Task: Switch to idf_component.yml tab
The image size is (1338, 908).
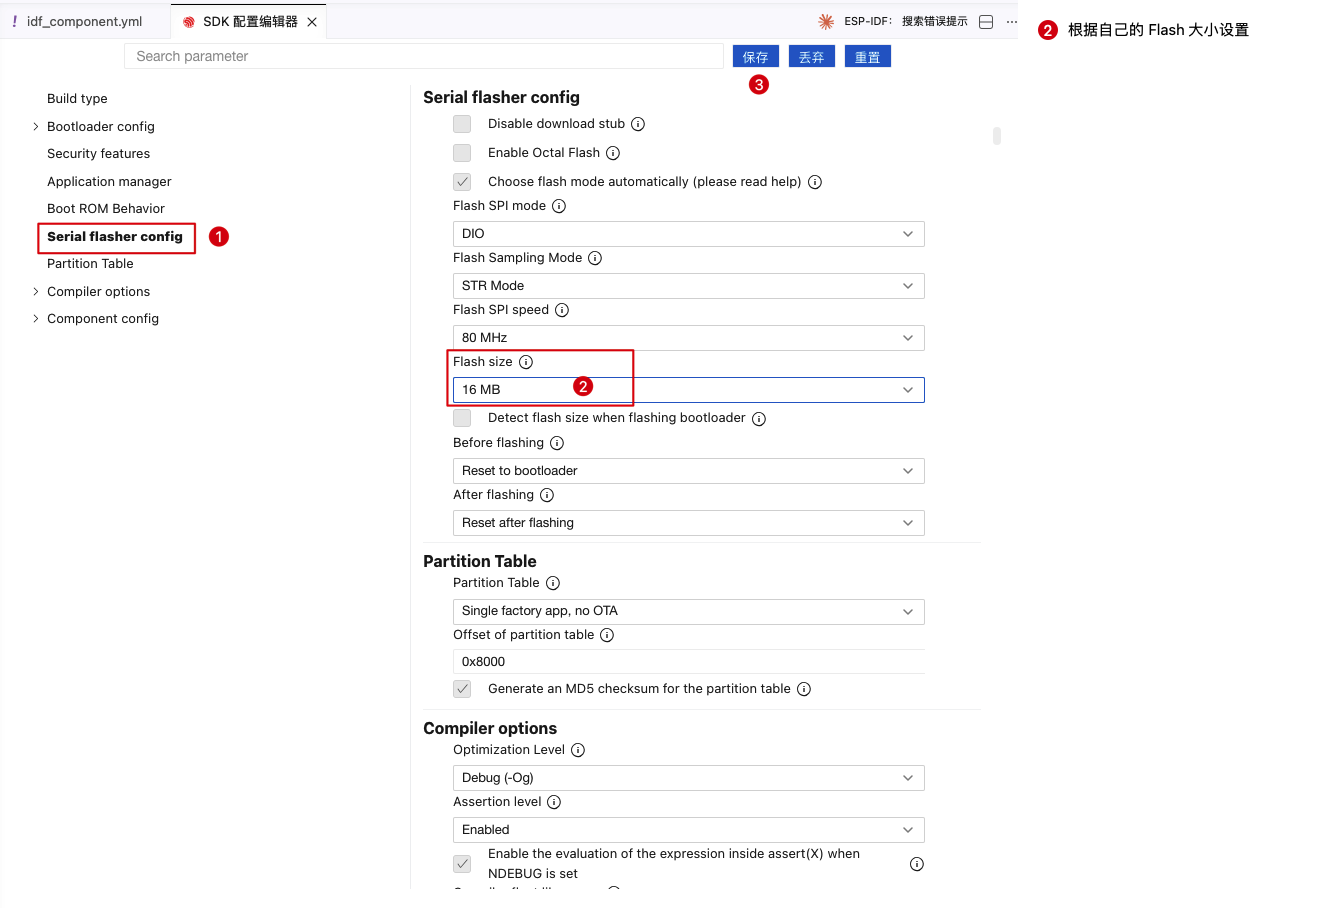Action: (x=85, y=22)
